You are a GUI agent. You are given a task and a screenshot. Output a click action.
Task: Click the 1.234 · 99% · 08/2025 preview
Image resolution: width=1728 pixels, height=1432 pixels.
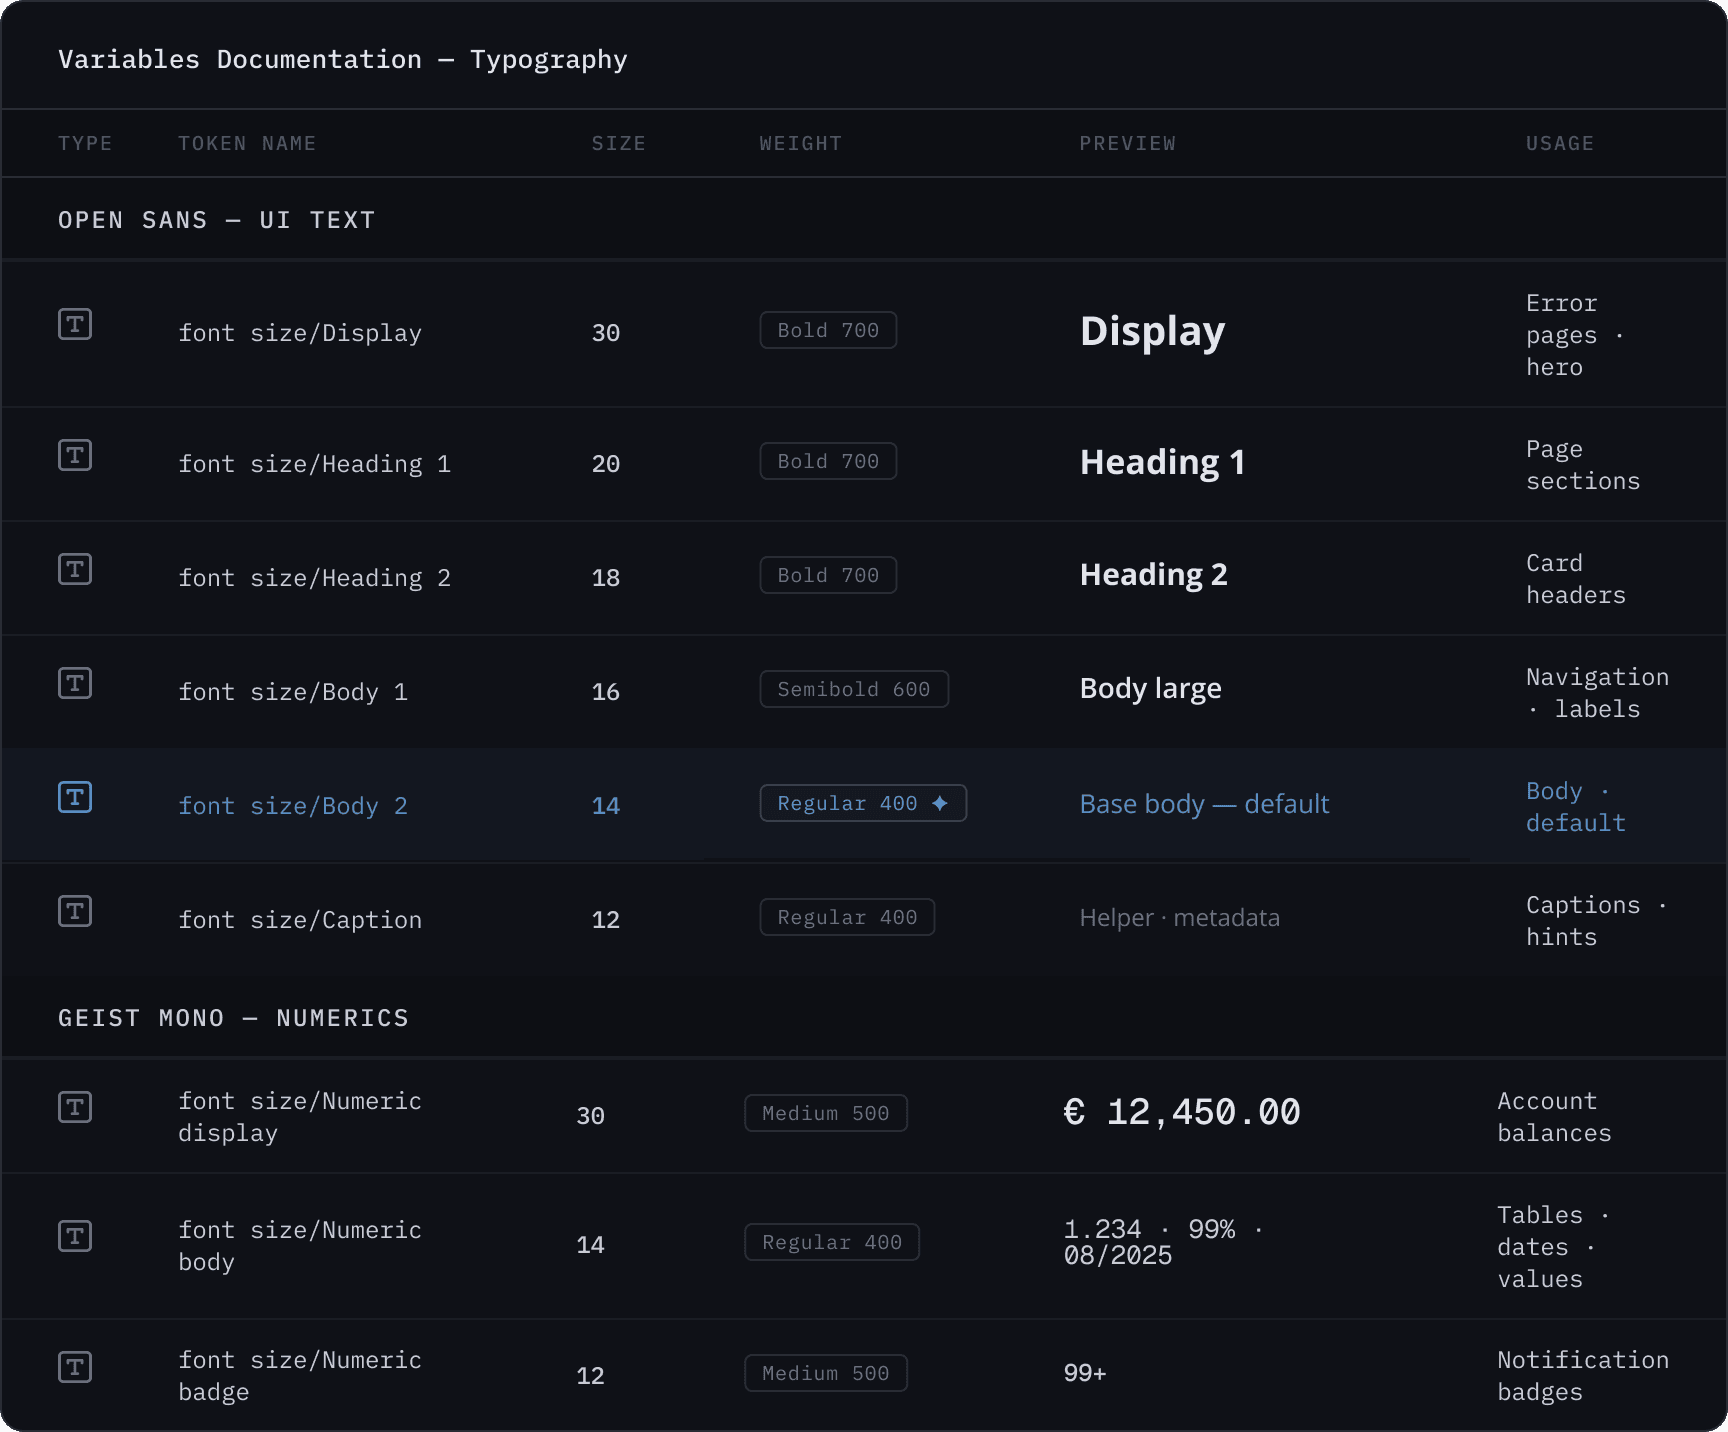1163,1242
